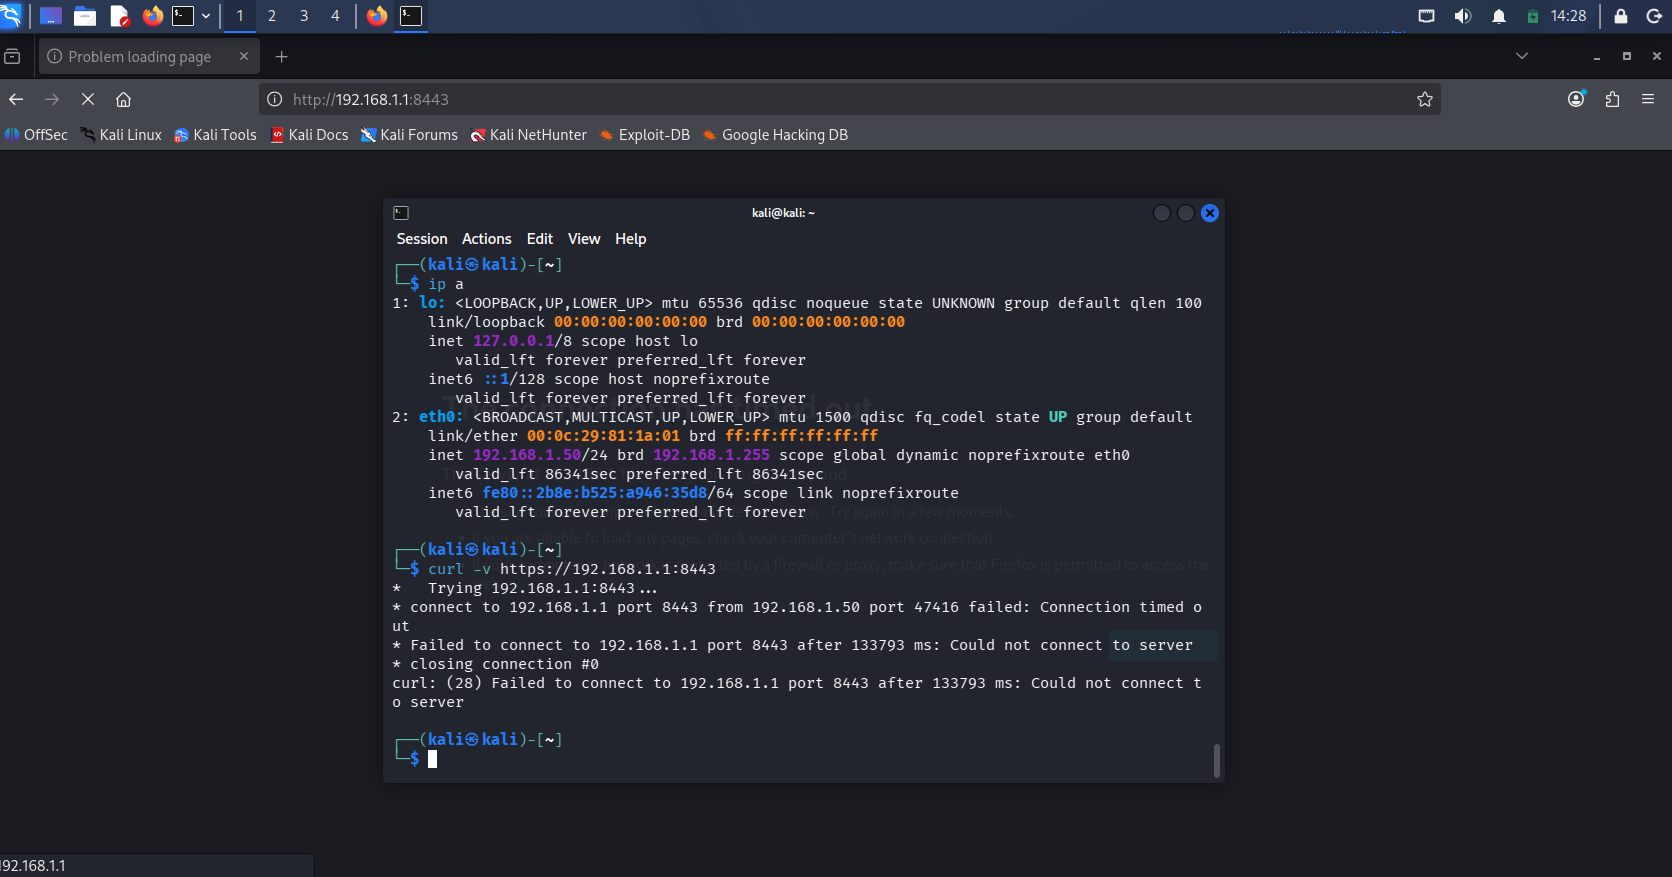Expand the list all tabs chevron
This screenshot has height=877, width=1672.
point(1522,56)
